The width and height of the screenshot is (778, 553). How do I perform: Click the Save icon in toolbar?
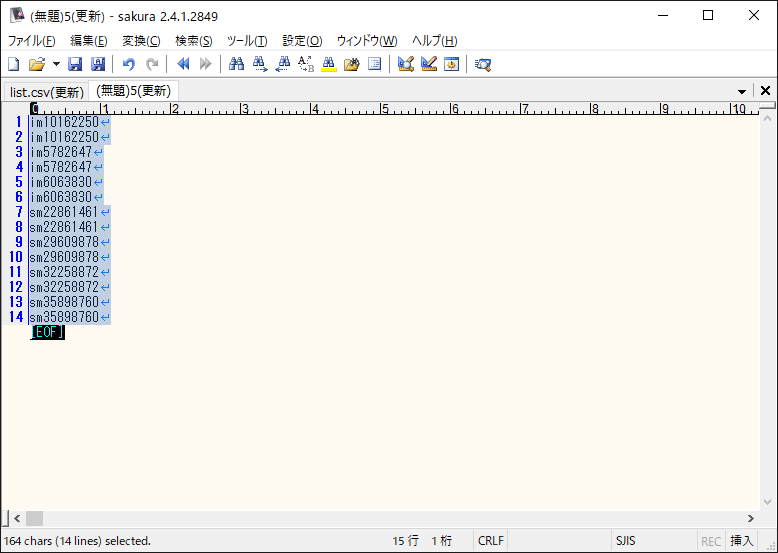tap(75, 64)
